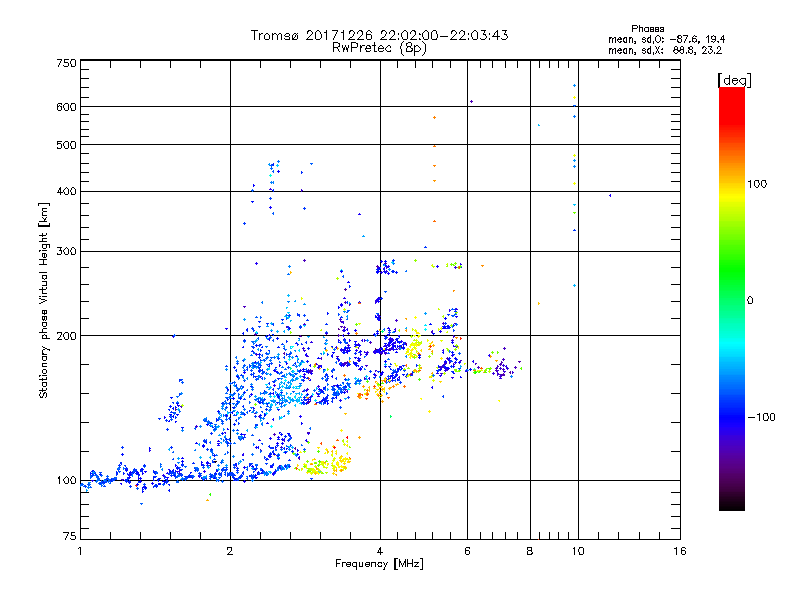Click the y-axis tick label '200'
Screen dimensions: 800x600
coord(66,336)
